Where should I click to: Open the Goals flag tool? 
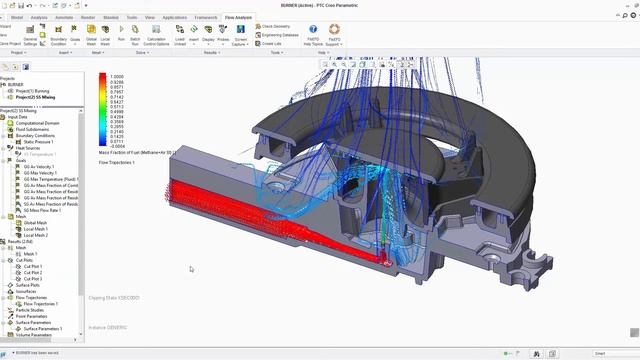pyautogui.click(x=75, y=35)
